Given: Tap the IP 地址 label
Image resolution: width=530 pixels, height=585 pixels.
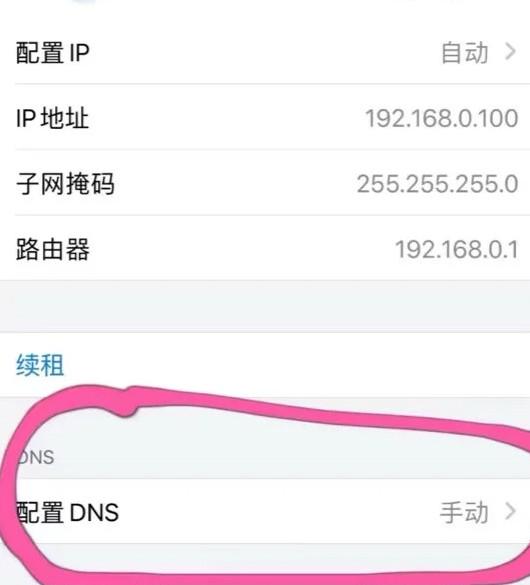Looking at the screenshot, I should tap(53, 118).
